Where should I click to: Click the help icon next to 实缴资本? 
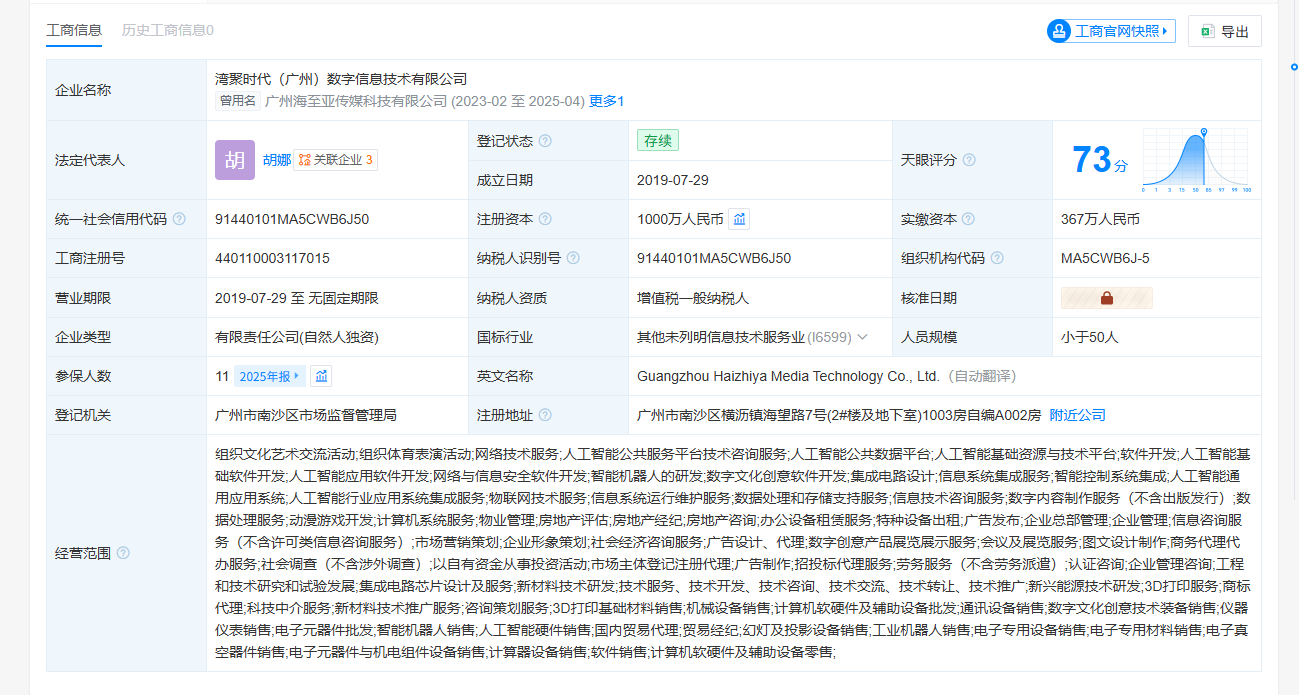point(969,219)
